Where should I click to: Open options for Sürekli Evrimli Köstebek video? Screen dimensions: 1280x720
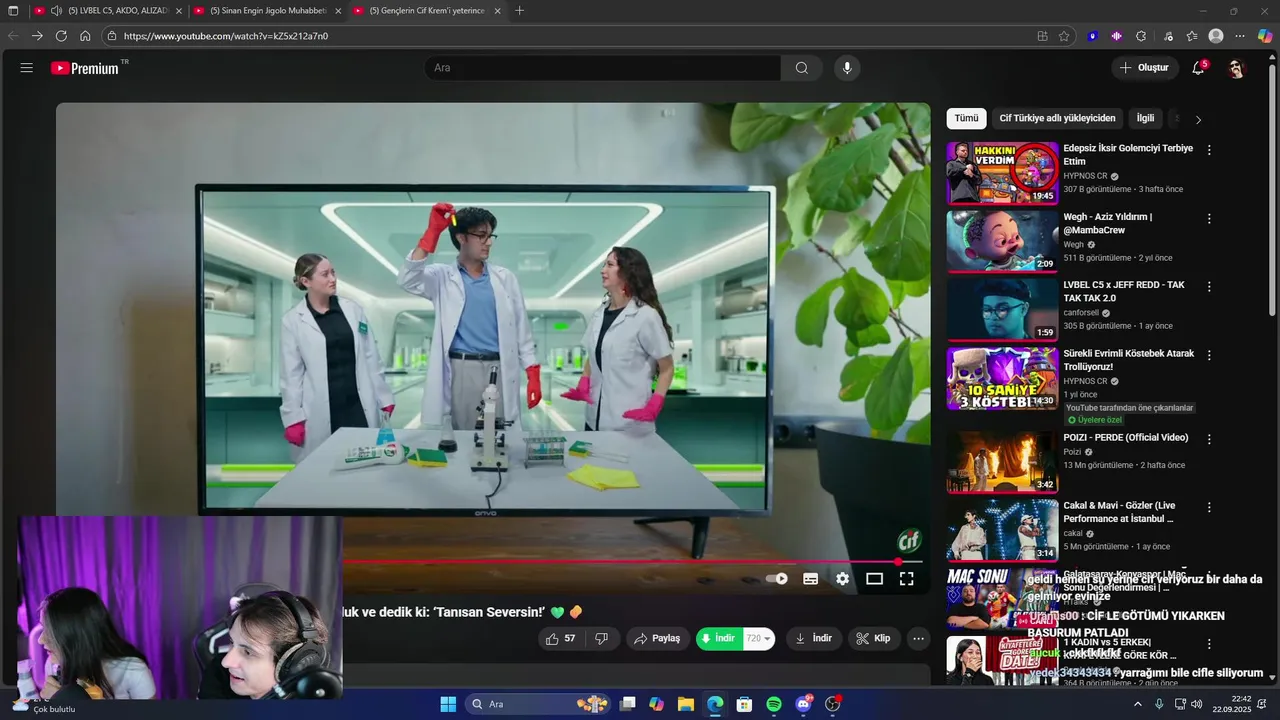[1209, 355]
